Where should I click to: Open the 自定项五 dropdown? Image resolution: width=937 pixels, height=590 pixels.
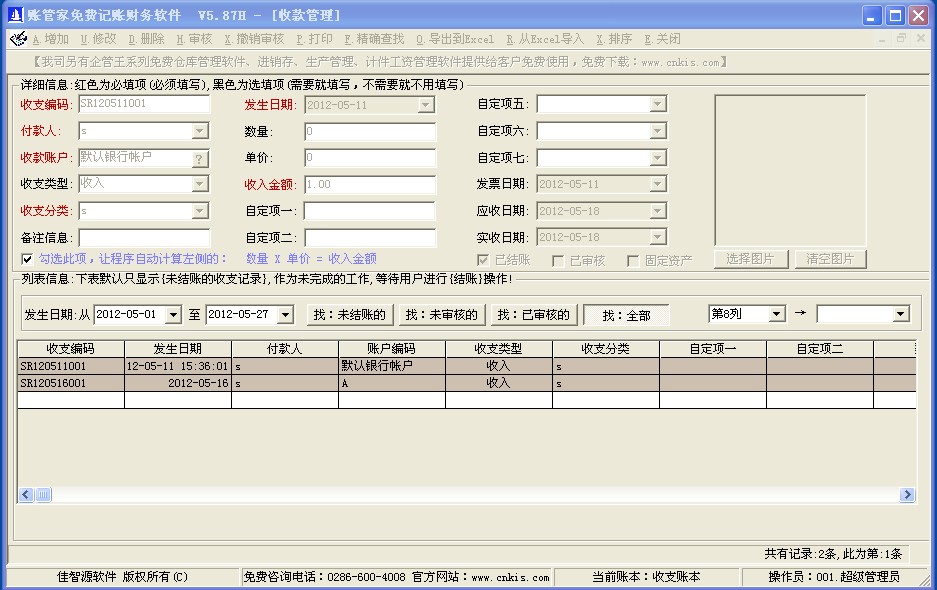[x=657, y=104]
